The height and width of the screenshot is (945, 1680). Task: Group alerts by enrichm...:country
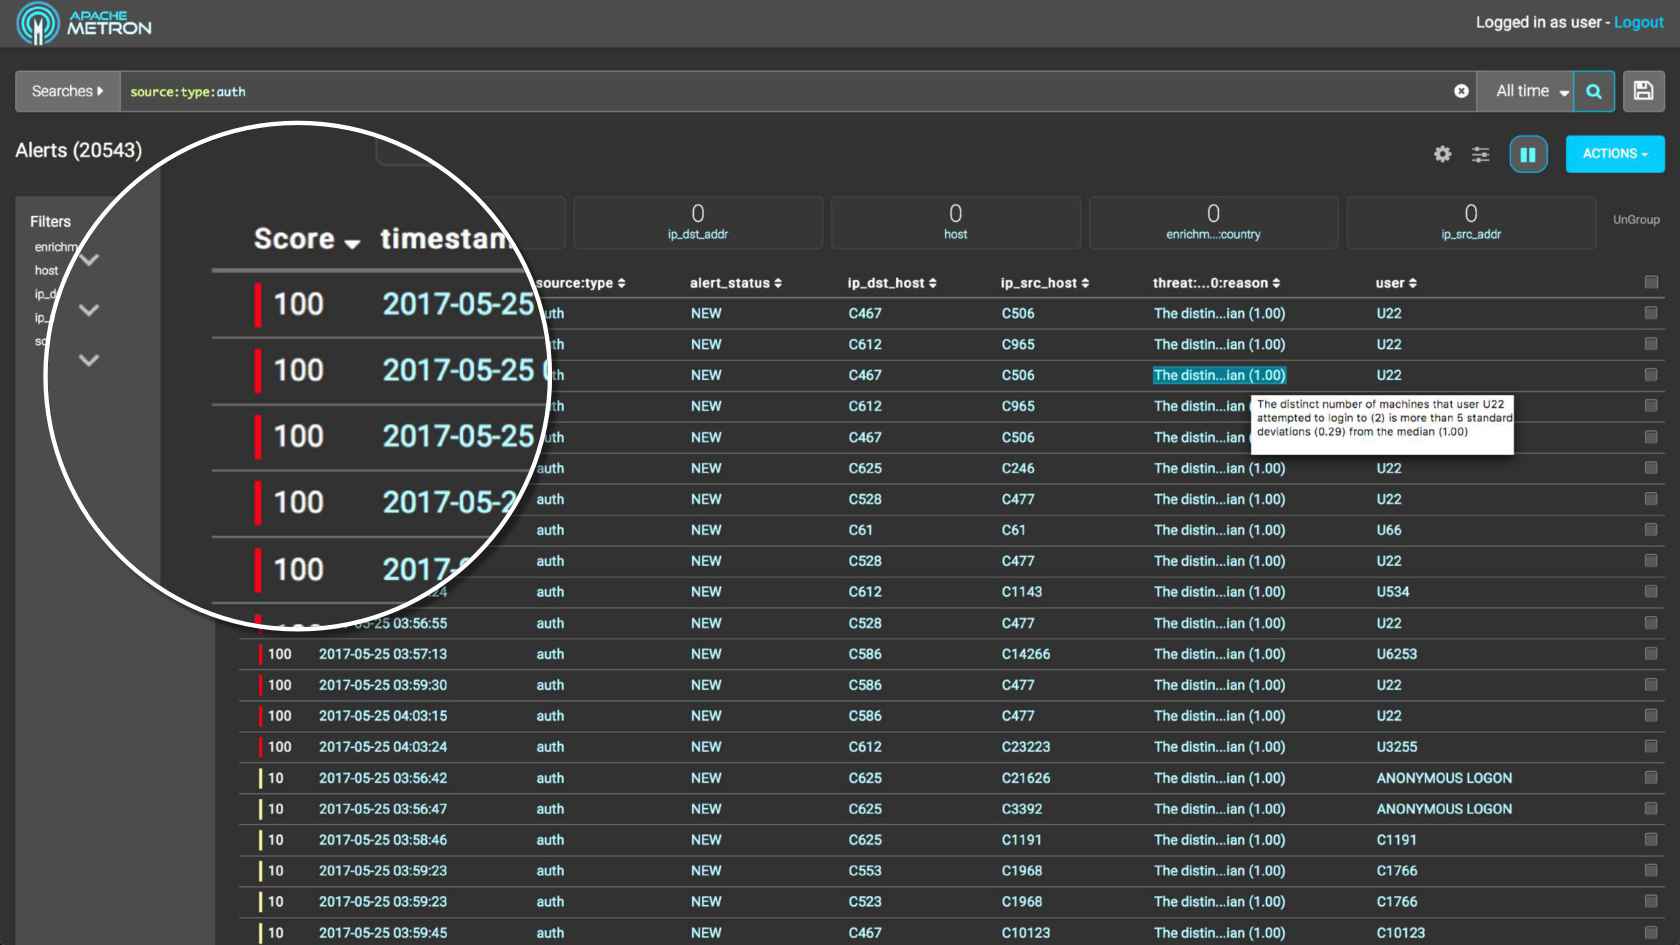tap(1213, 222)
